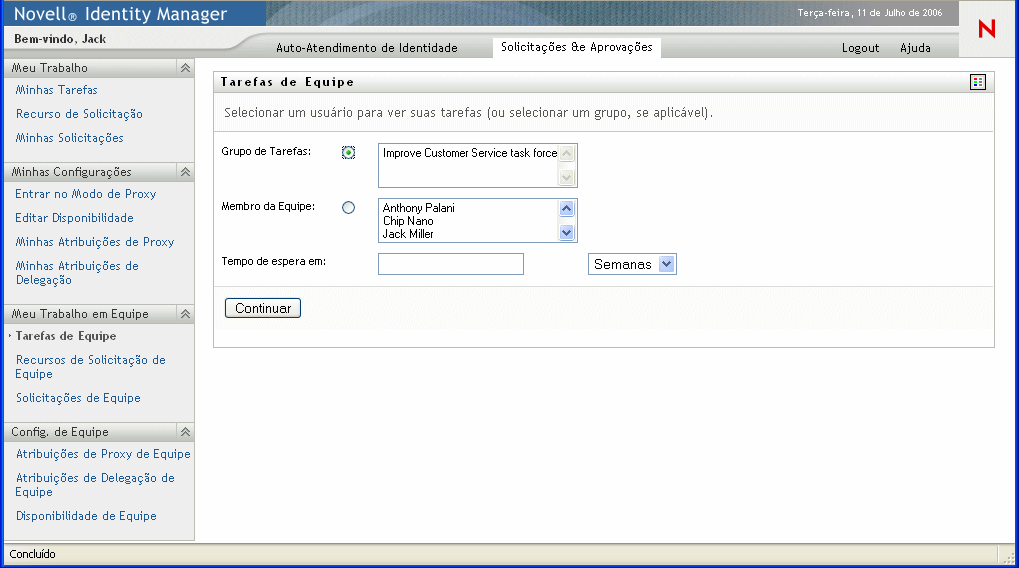Switch to Auto-Atendimento de Identidade tab

(x=366, y=48)
